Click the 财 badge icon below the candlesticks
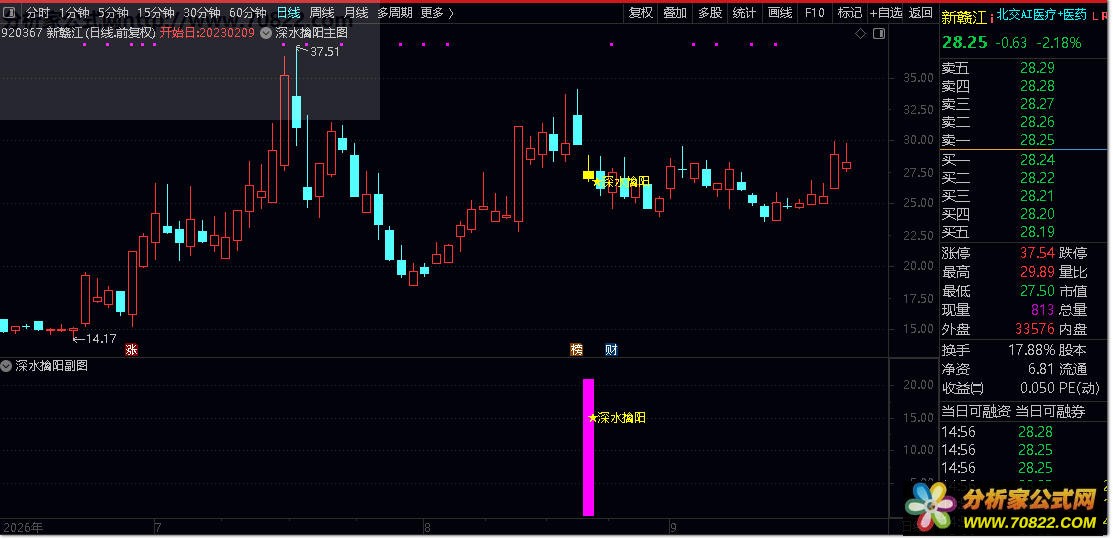The height and width of the screenshot is (539, 1113). (x=610, y=349)
